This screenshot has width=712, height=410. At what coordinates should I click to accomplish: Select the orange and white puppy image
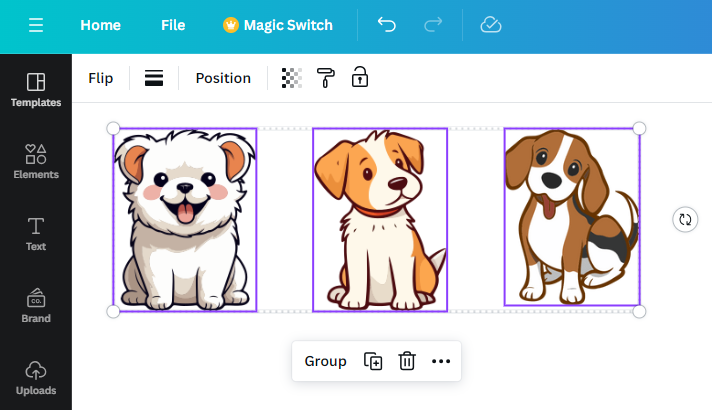(x=380, y=220)
